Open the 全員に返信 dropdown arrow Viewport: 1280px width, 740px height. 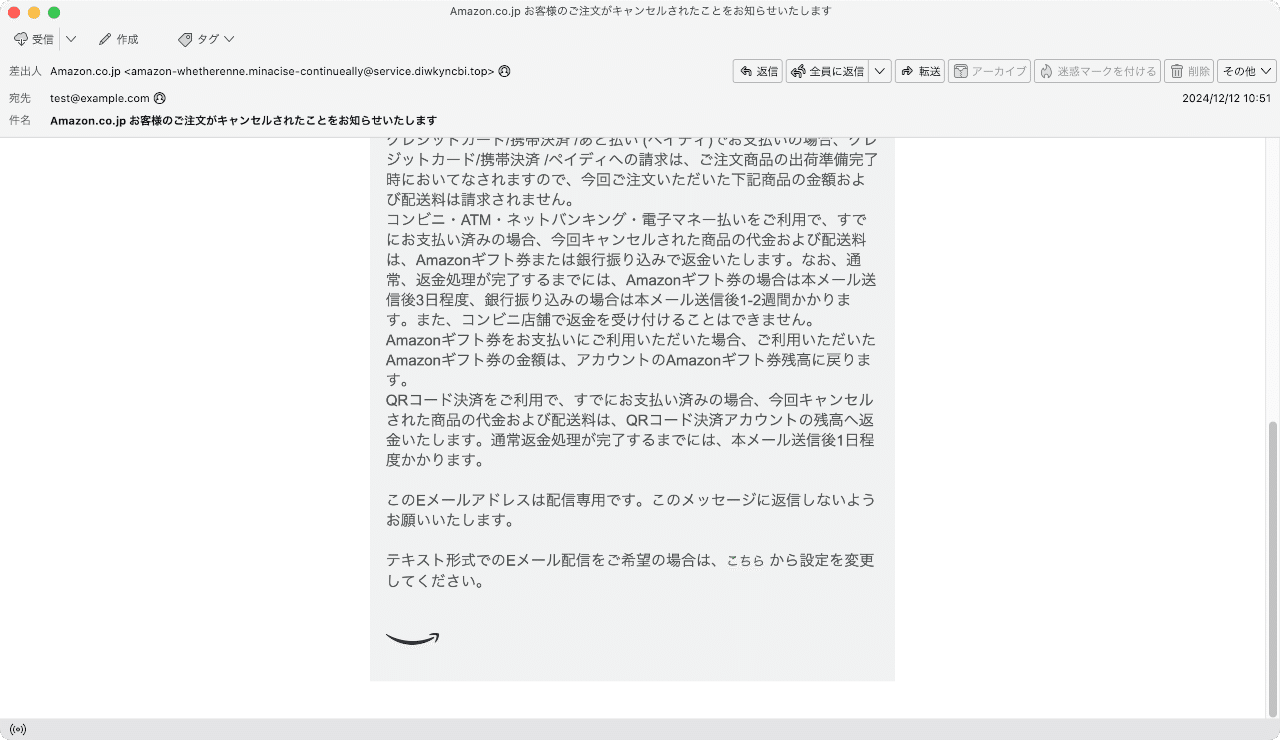tap(879, 71)
